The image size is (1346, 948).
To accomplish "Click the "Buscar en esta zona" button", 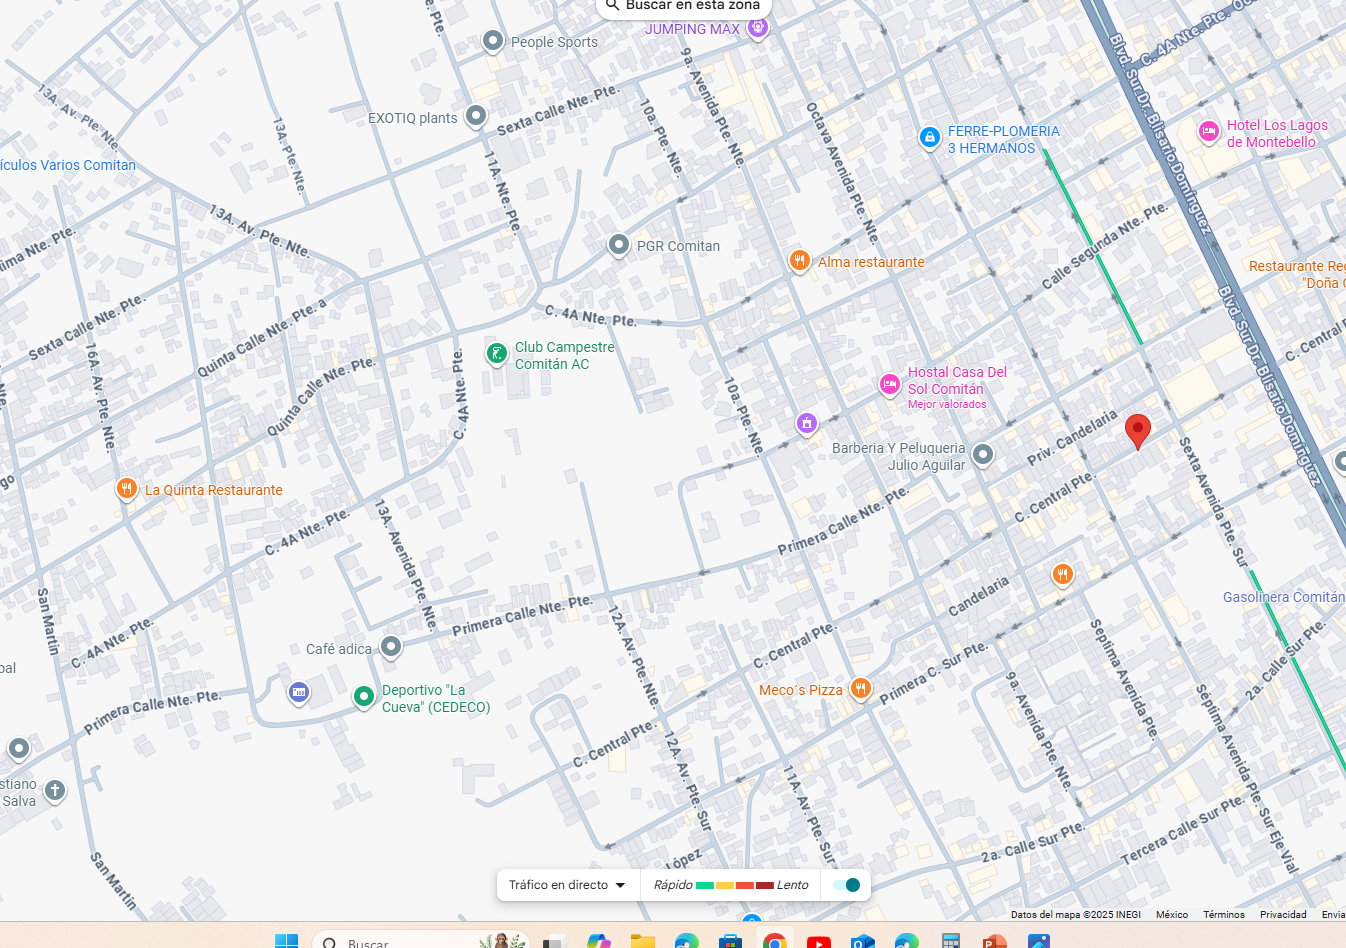I will 684,6.
